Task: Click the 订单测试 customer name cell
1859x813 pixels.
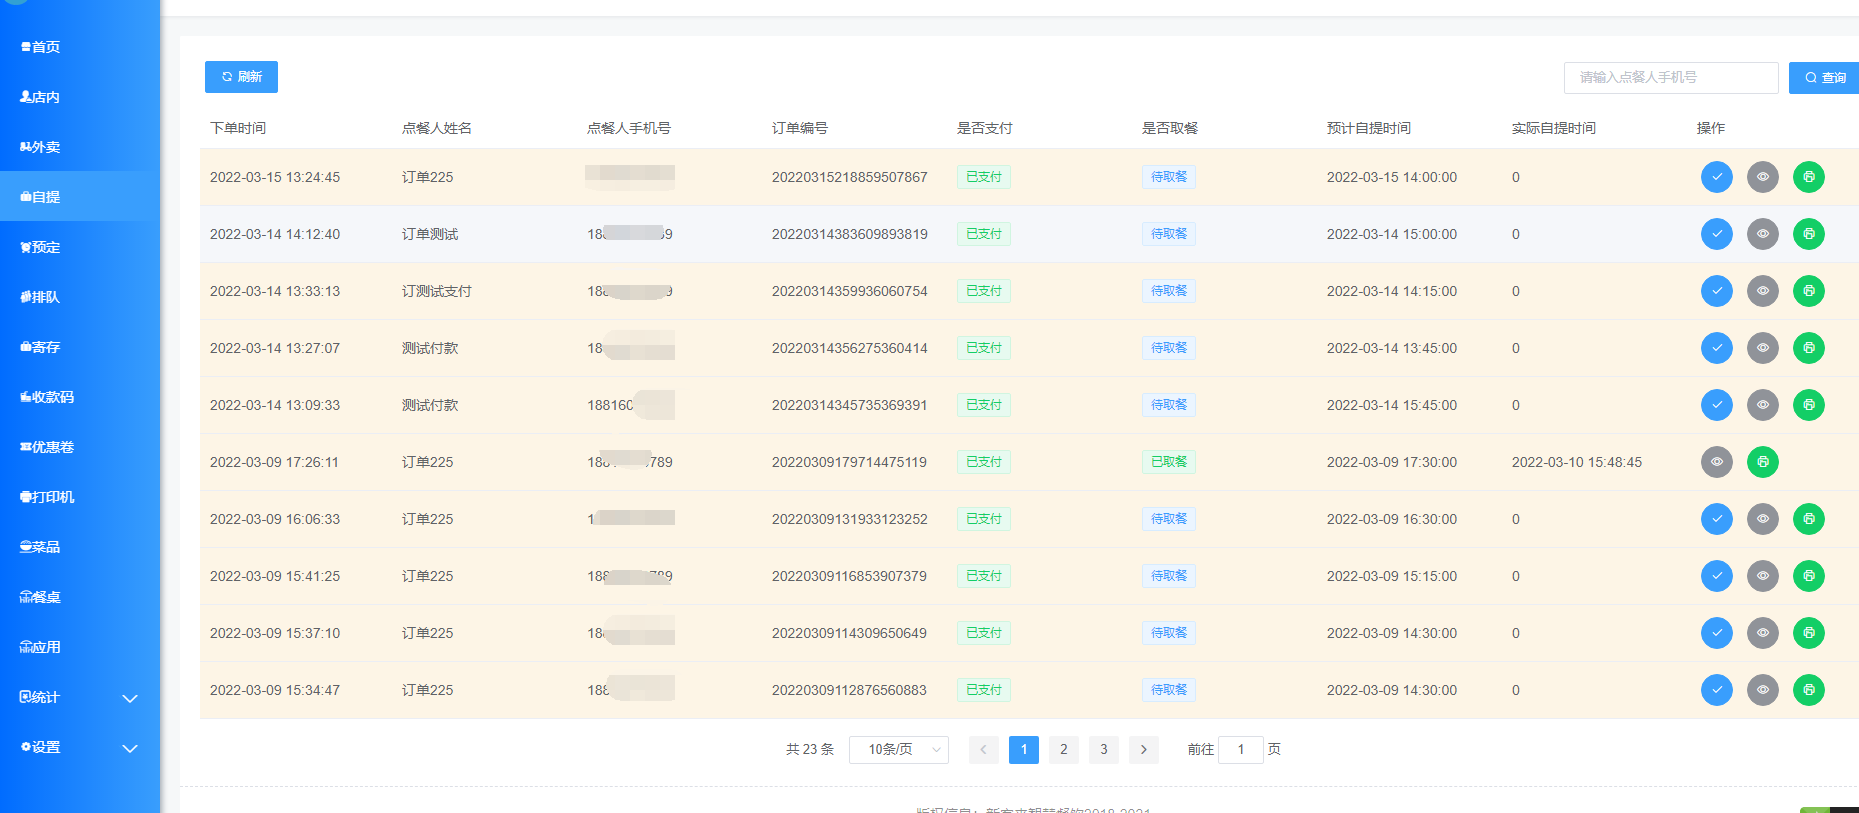Action: tap(430, 234)
